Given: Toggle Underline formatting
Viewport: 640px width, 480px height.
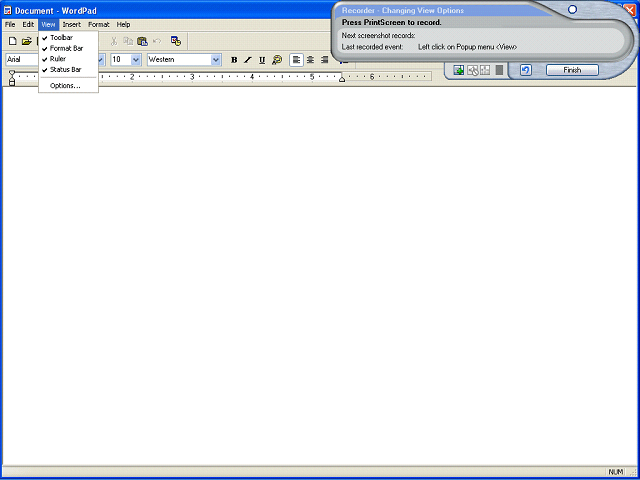Looking at the screenshot, I should point(262,60).
